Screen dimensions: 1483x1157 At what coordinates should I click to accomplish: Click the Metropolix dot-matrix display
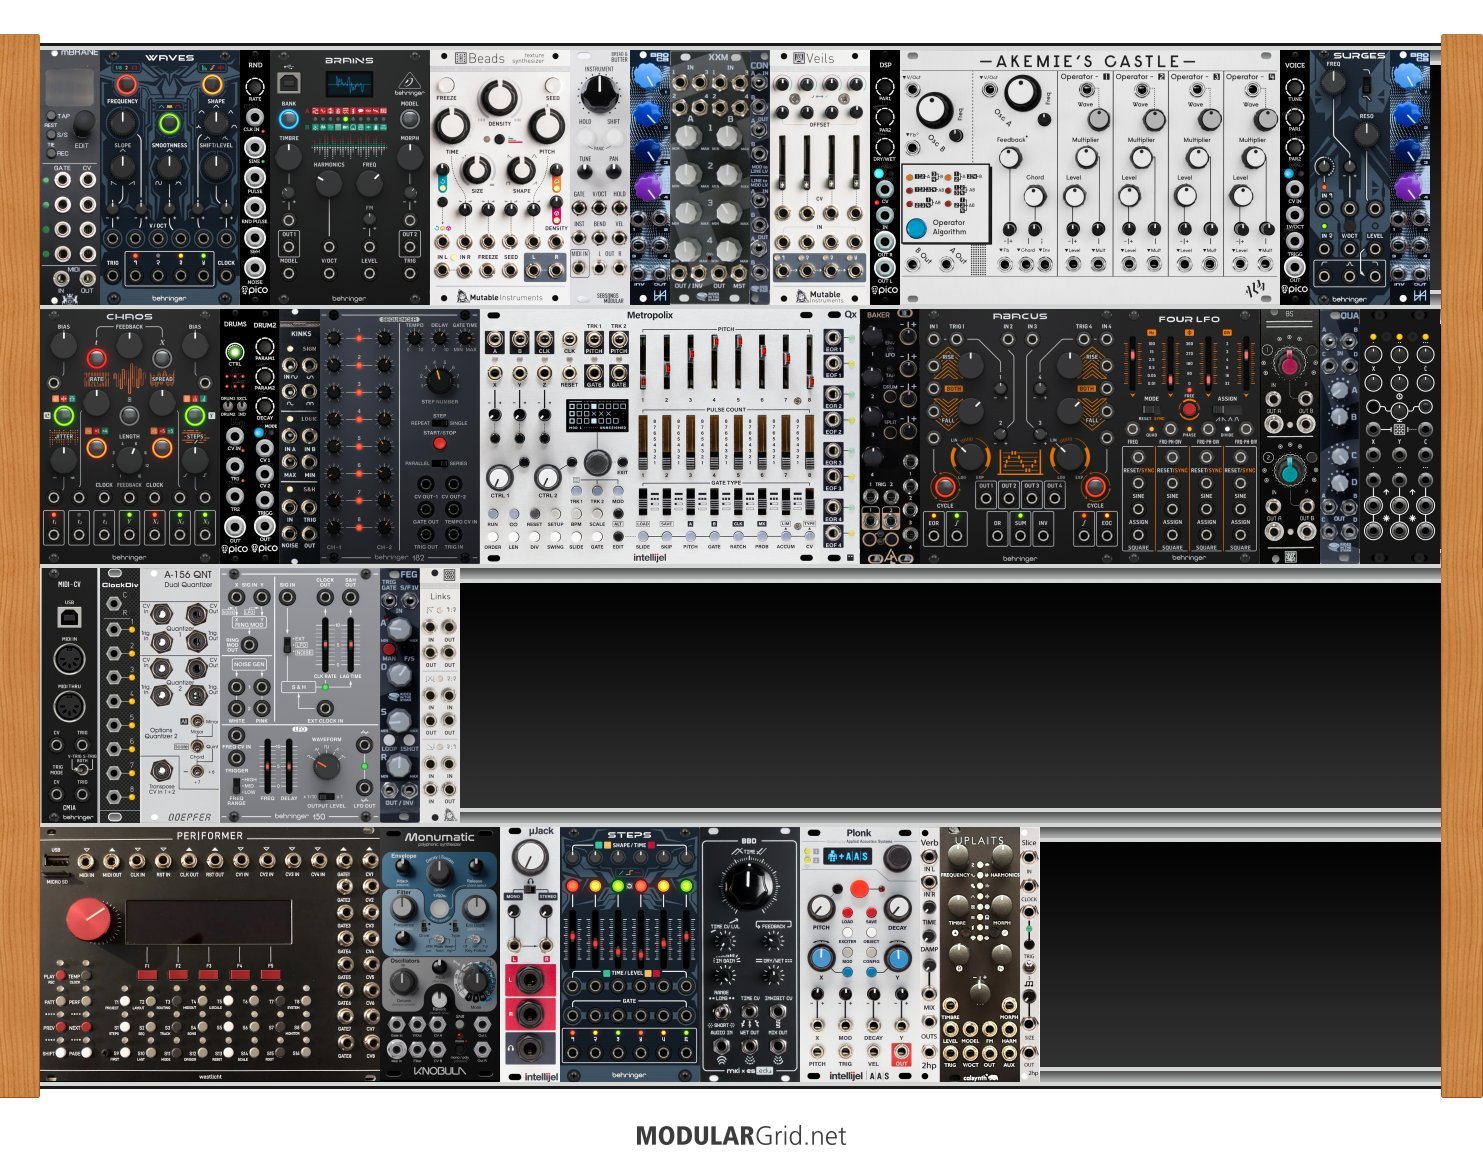tap(597, 415)
